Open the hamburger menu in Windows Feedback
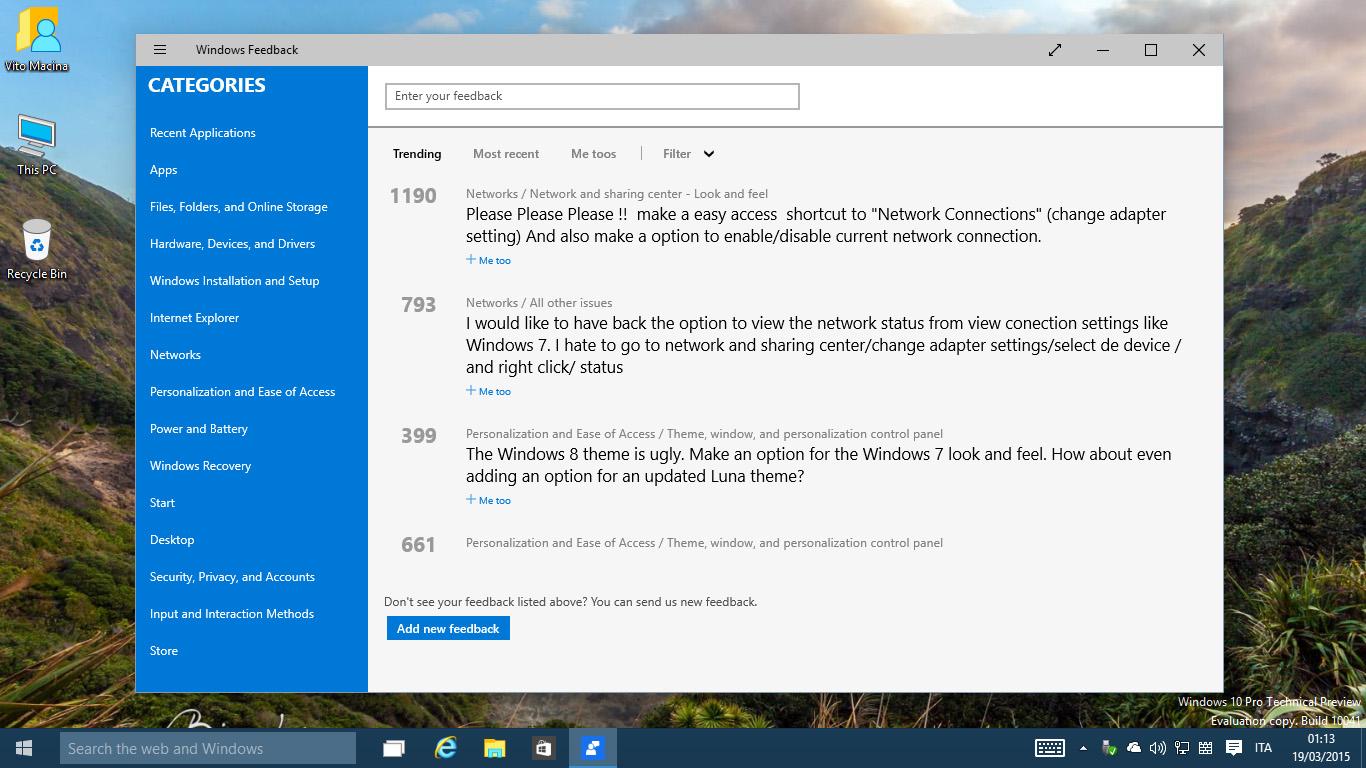Image resolution: width=1366 pixels, height=768 pixels. pos(159,50)
